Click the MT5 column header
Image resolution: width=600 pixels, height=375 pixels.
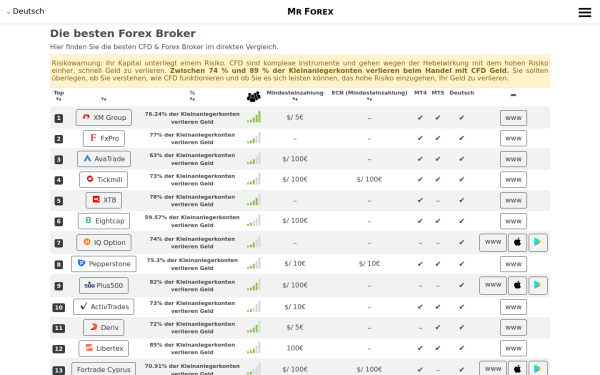point(438,93)
